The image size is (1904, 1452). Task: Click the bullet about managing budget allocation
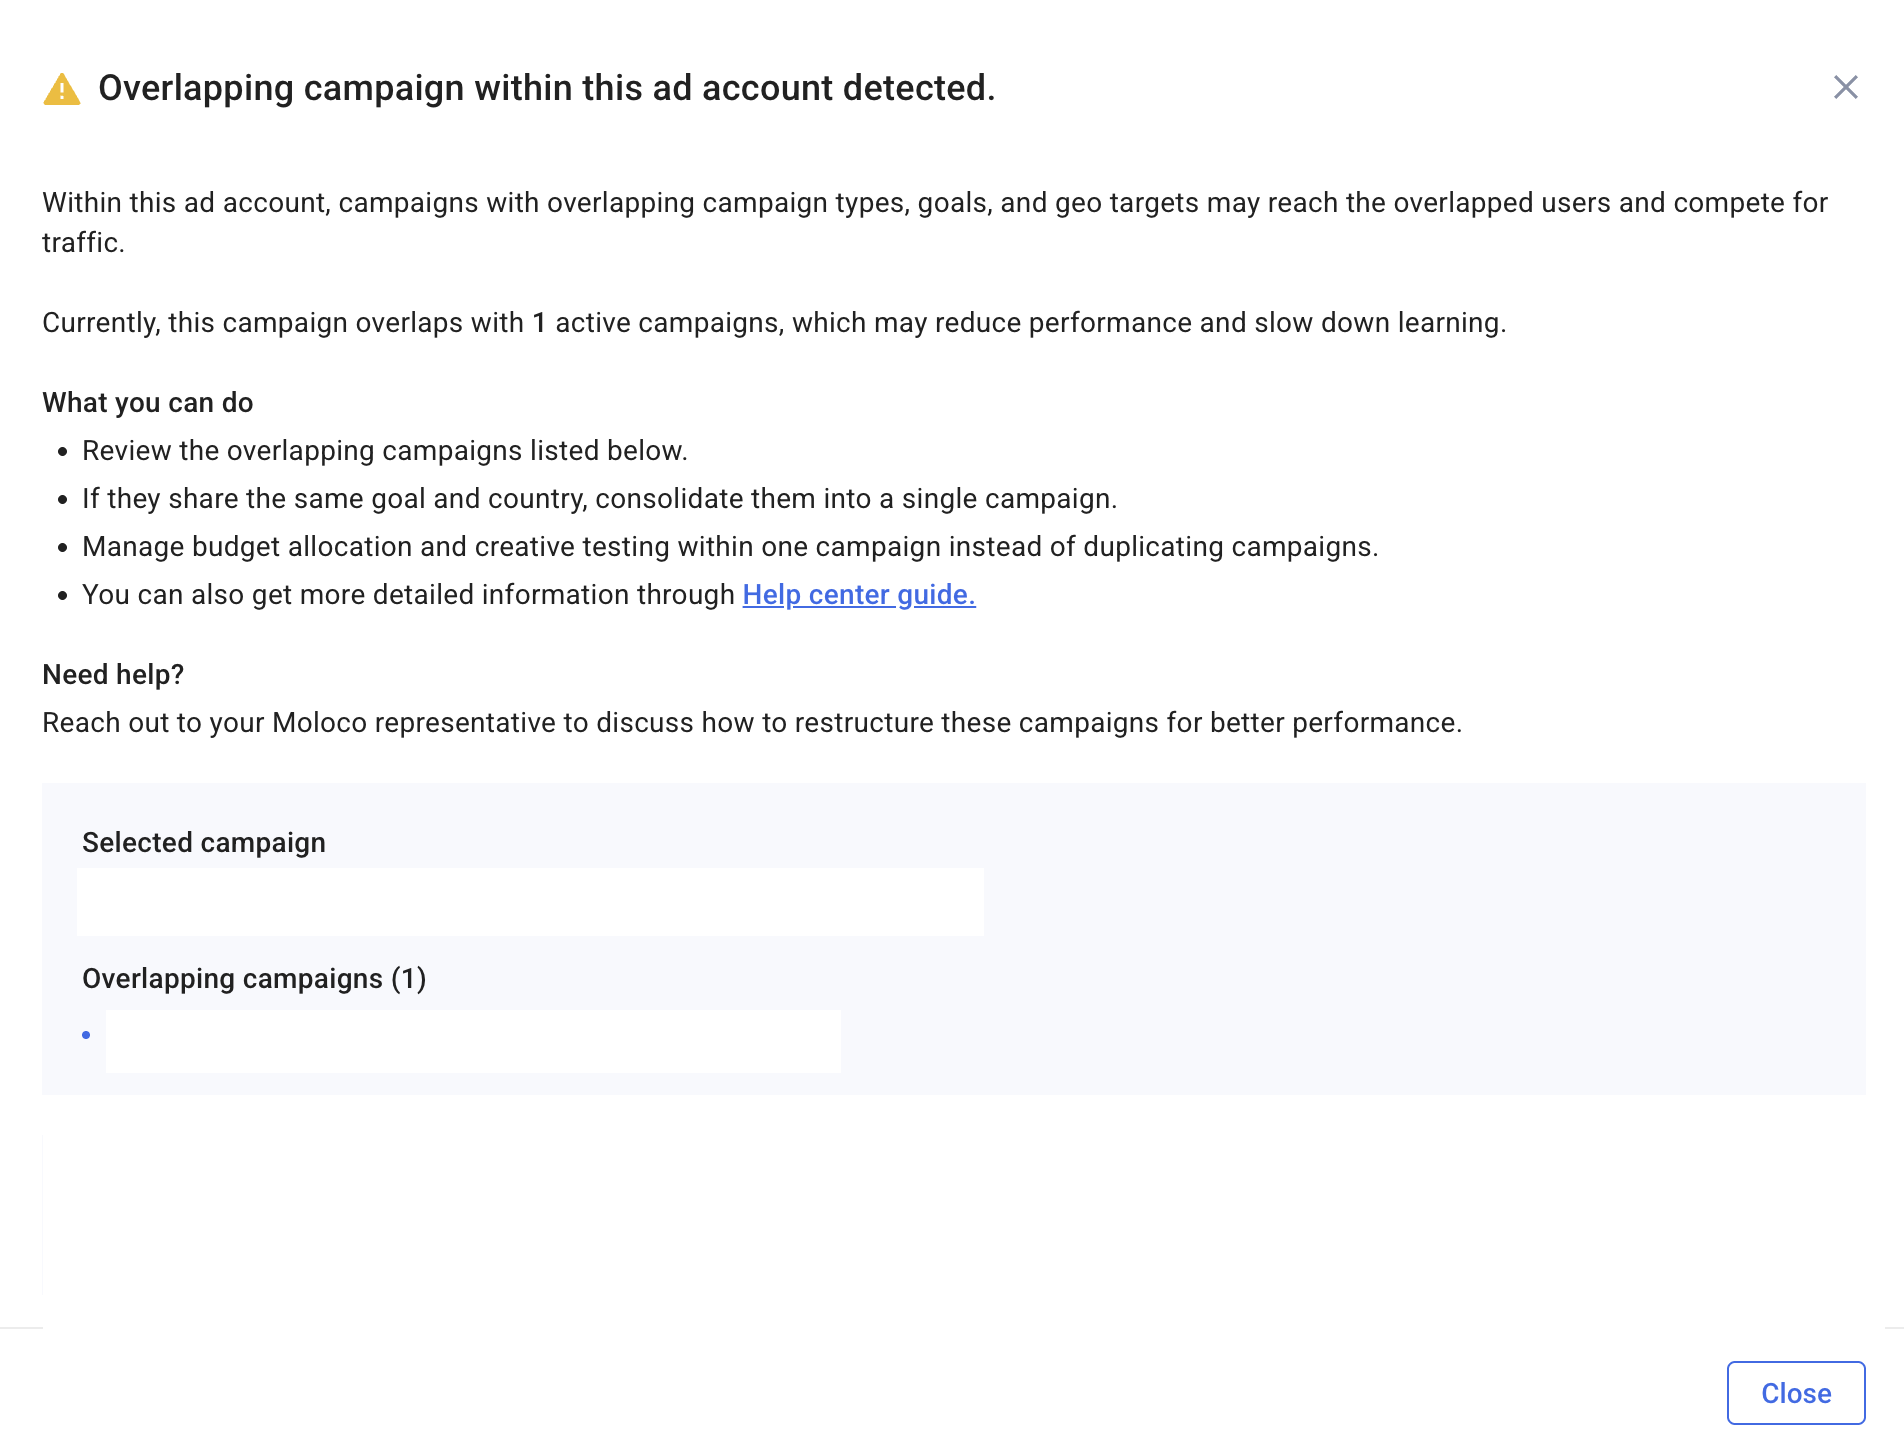tap(730, 547)
